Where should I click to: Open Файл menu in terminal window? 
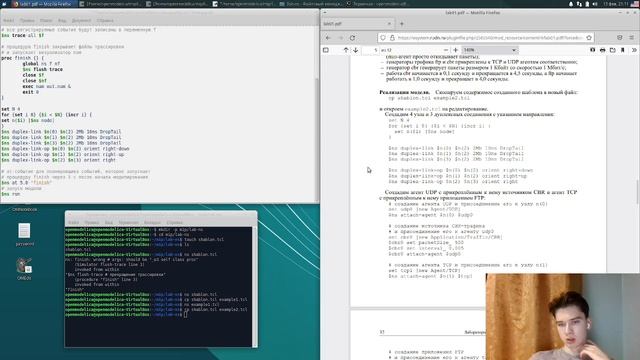click(x=73, y=222)
